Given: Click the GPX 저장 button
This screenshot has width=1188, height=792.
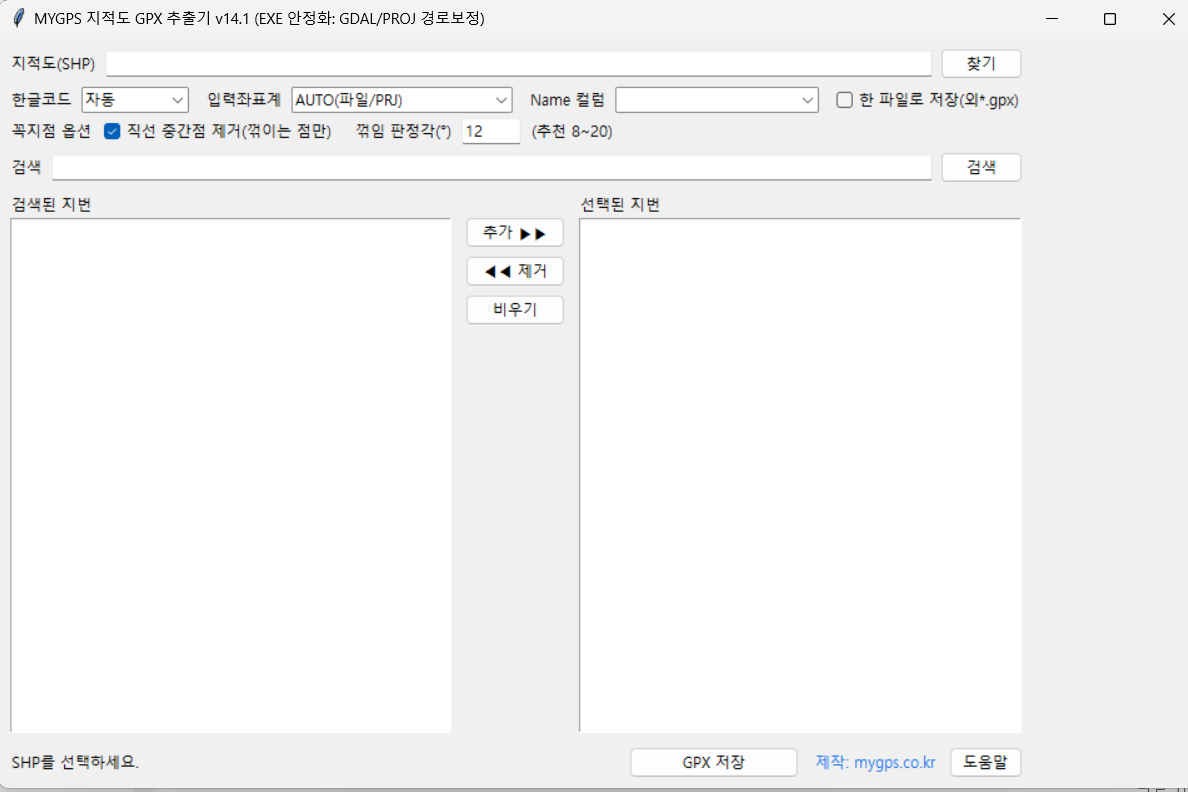Looking at the screenshot, I should point(713,762).
